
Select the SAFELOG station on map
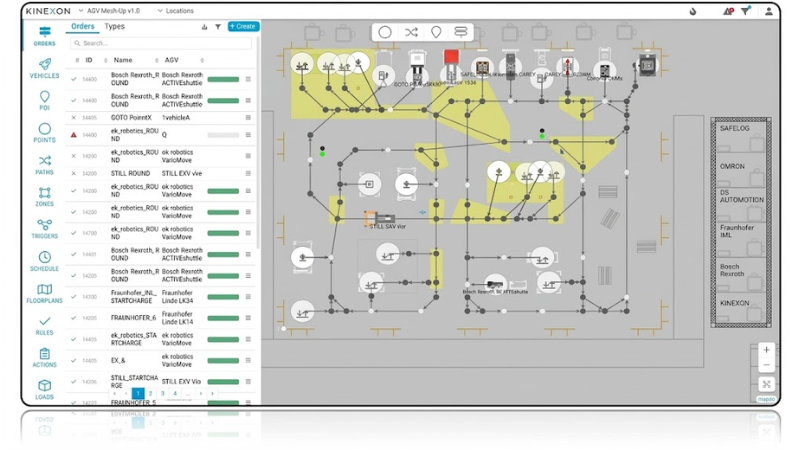coord(740,138)
